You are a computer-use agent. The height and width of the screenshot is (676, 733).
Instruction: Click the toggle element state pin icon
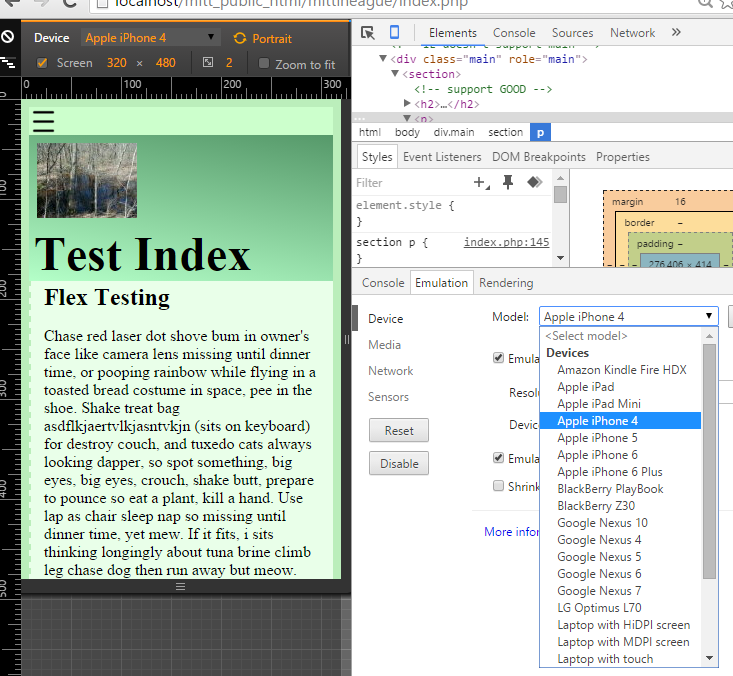tap(508, 182)
